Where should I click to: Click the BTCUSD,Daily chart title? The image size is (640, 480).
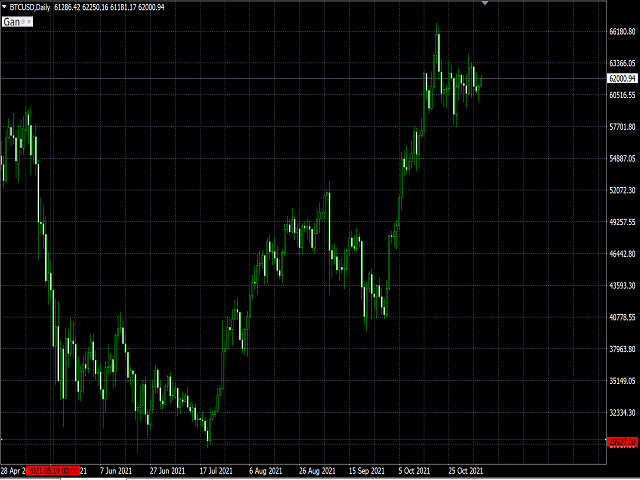(30, 7)
